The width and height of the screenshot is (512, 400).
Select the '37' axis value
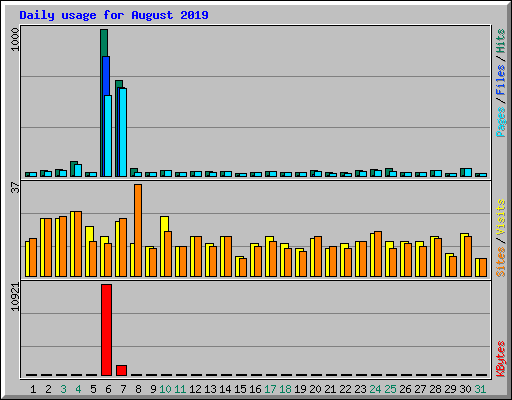pos(15,188)
